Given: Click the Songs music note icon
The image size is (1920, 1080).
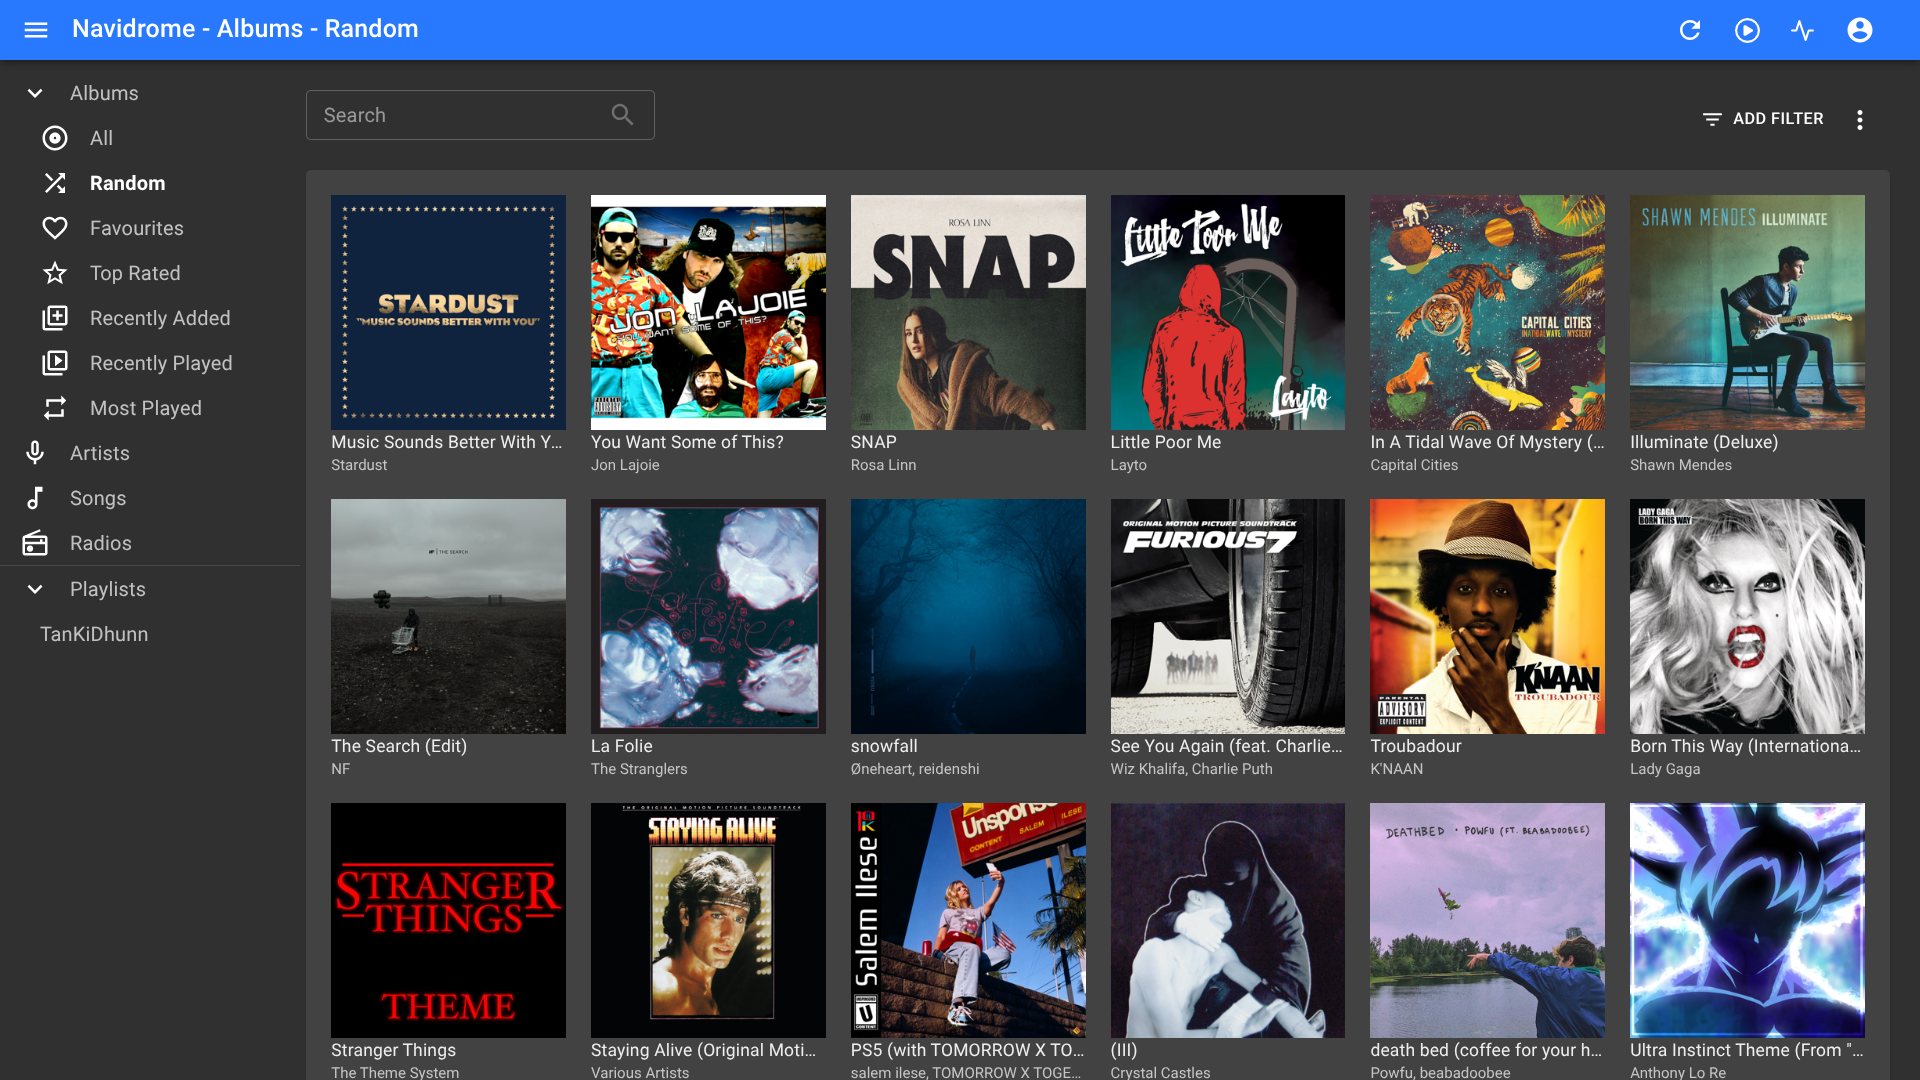Looking at the screenshot, I should 35,498.
